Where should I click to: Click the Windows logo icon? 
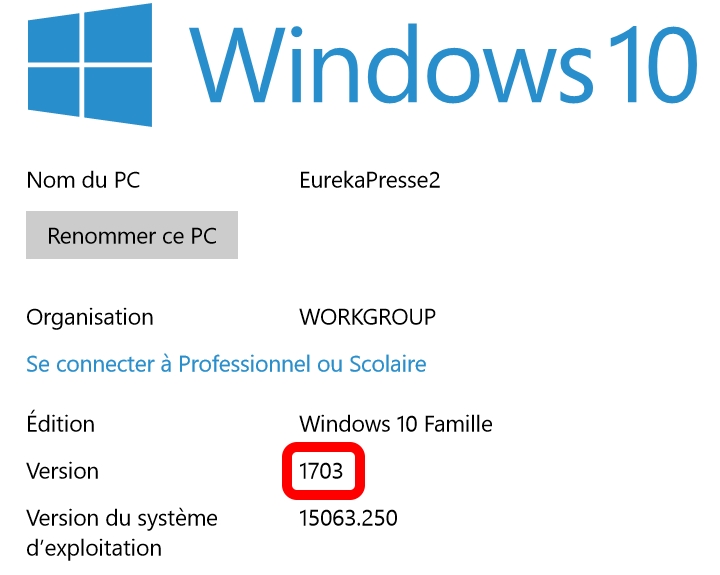tap(90, 65)
